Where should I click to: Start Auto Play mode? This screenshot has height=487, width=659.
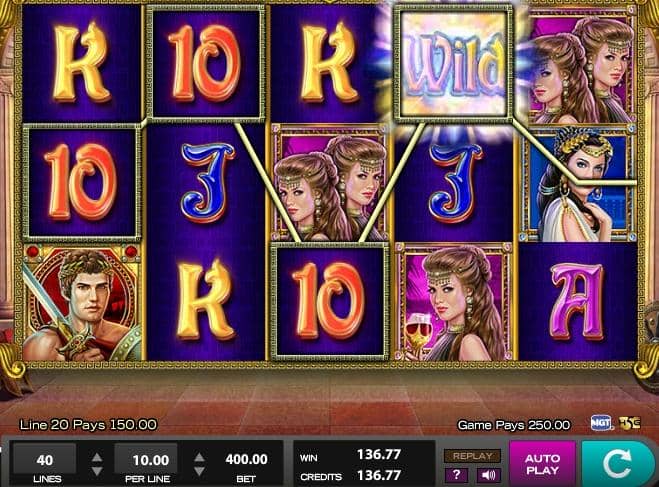542,463
